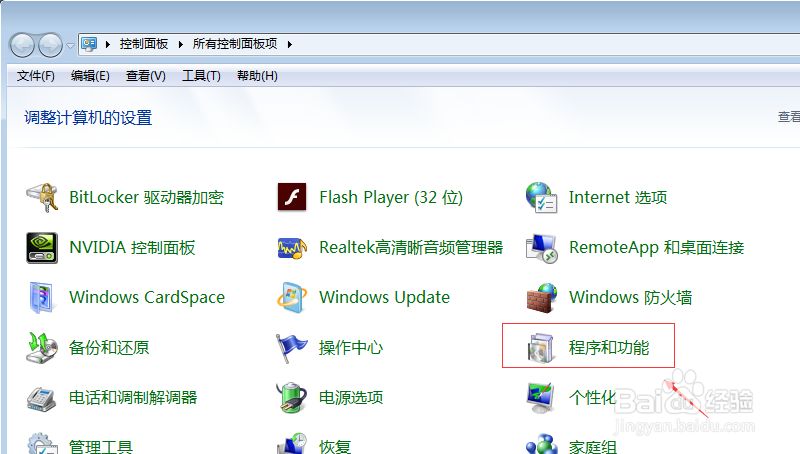Screen dimensions: 800x454
Task: Open the NVIDIA 控制面板 link
Action: click(x=132, y=247)
